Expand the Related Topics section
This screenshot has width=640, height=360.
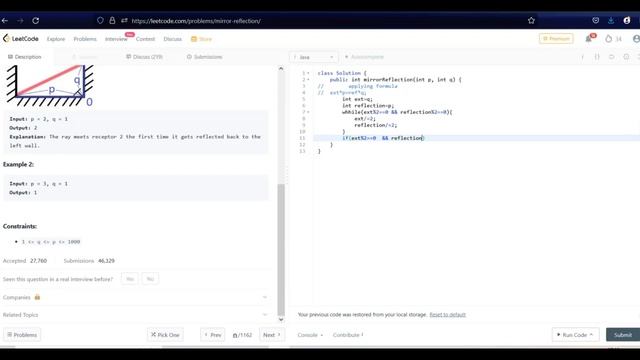pyautogui.click(x=135, y=315)
